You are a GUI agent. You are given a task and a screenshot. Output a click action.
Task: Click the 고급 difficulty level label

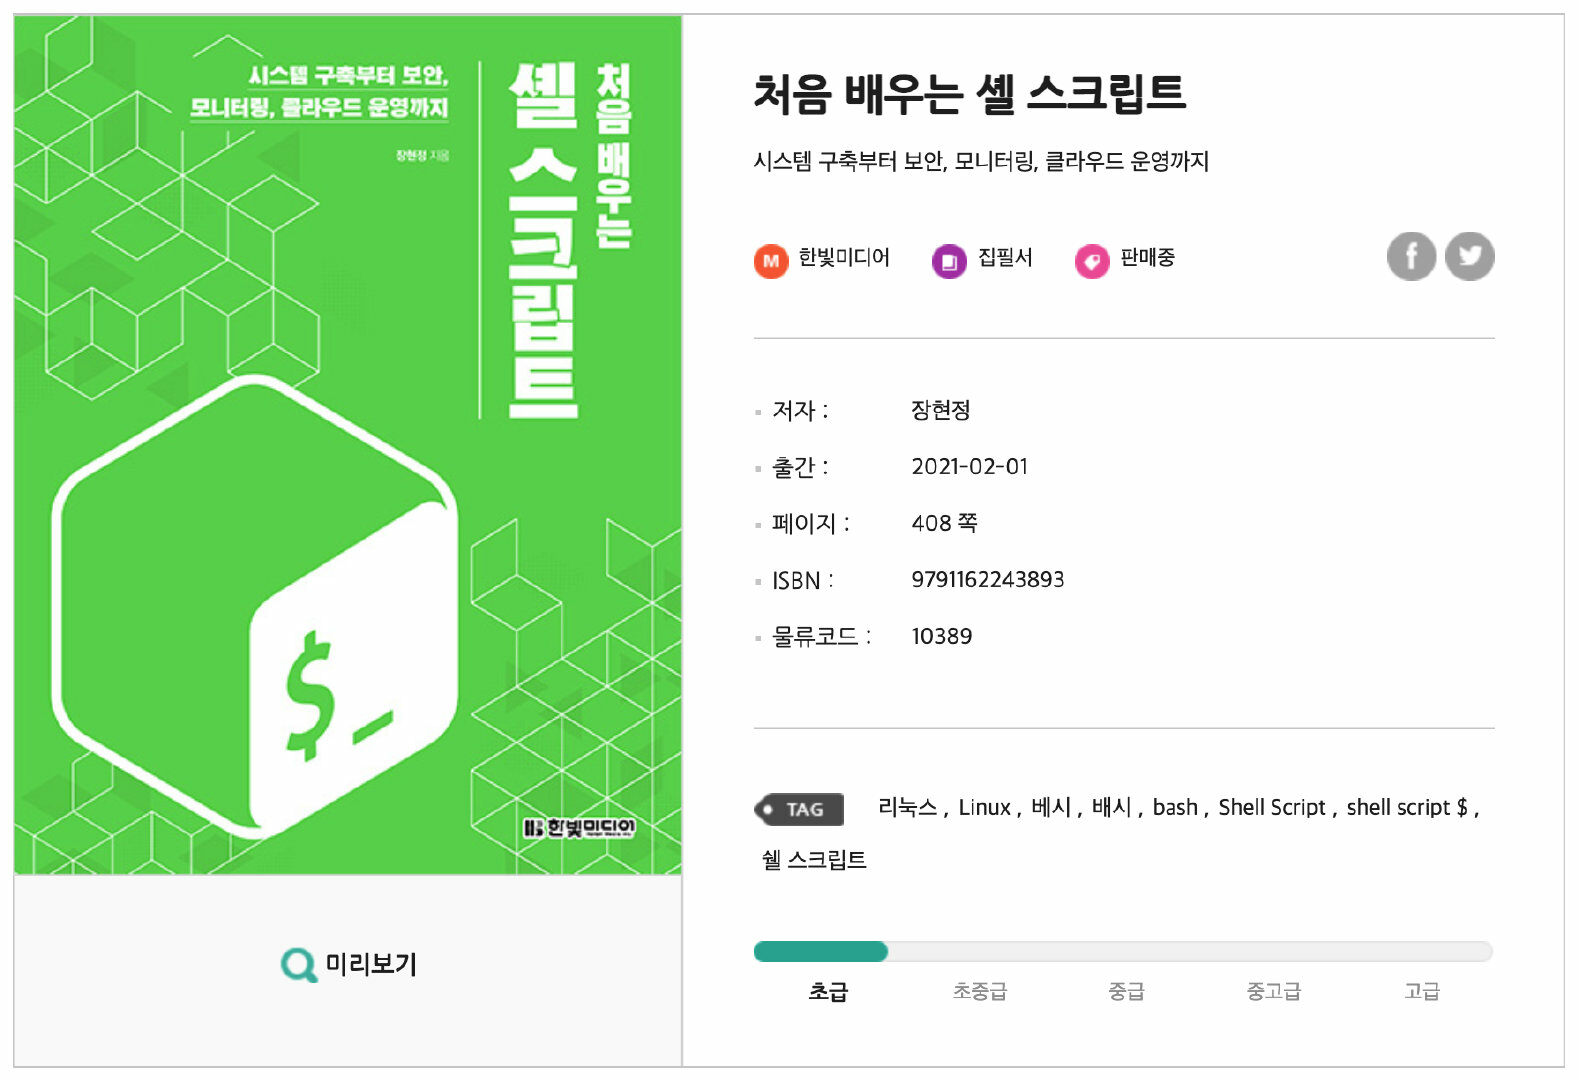1421,992
